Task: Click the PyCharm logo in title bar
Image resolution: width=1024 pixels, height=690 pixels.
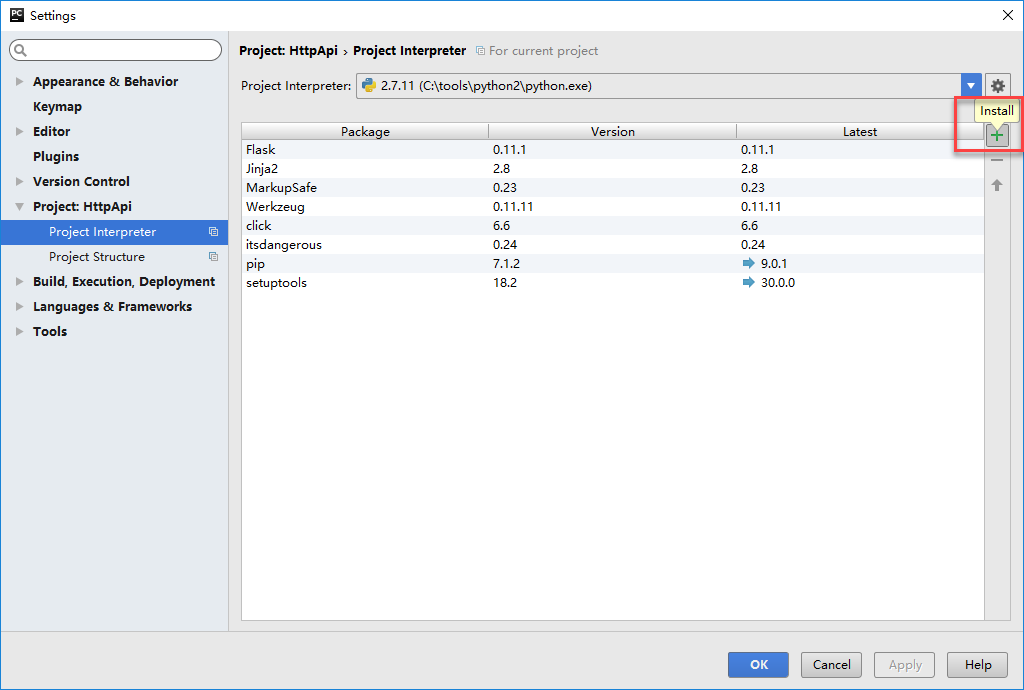Action: point(16,15)
